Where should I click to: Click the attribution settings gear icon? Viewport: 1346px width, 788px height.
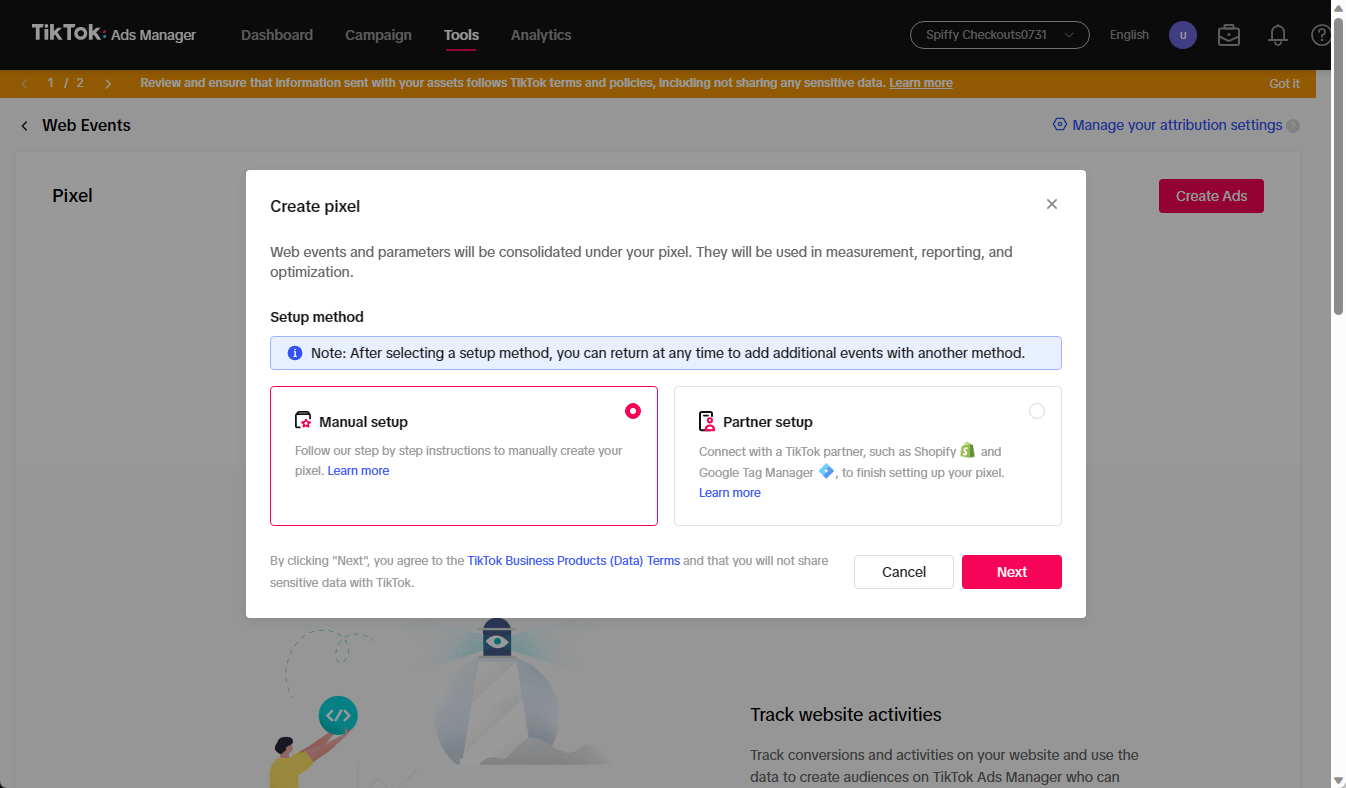(1060, 125)
